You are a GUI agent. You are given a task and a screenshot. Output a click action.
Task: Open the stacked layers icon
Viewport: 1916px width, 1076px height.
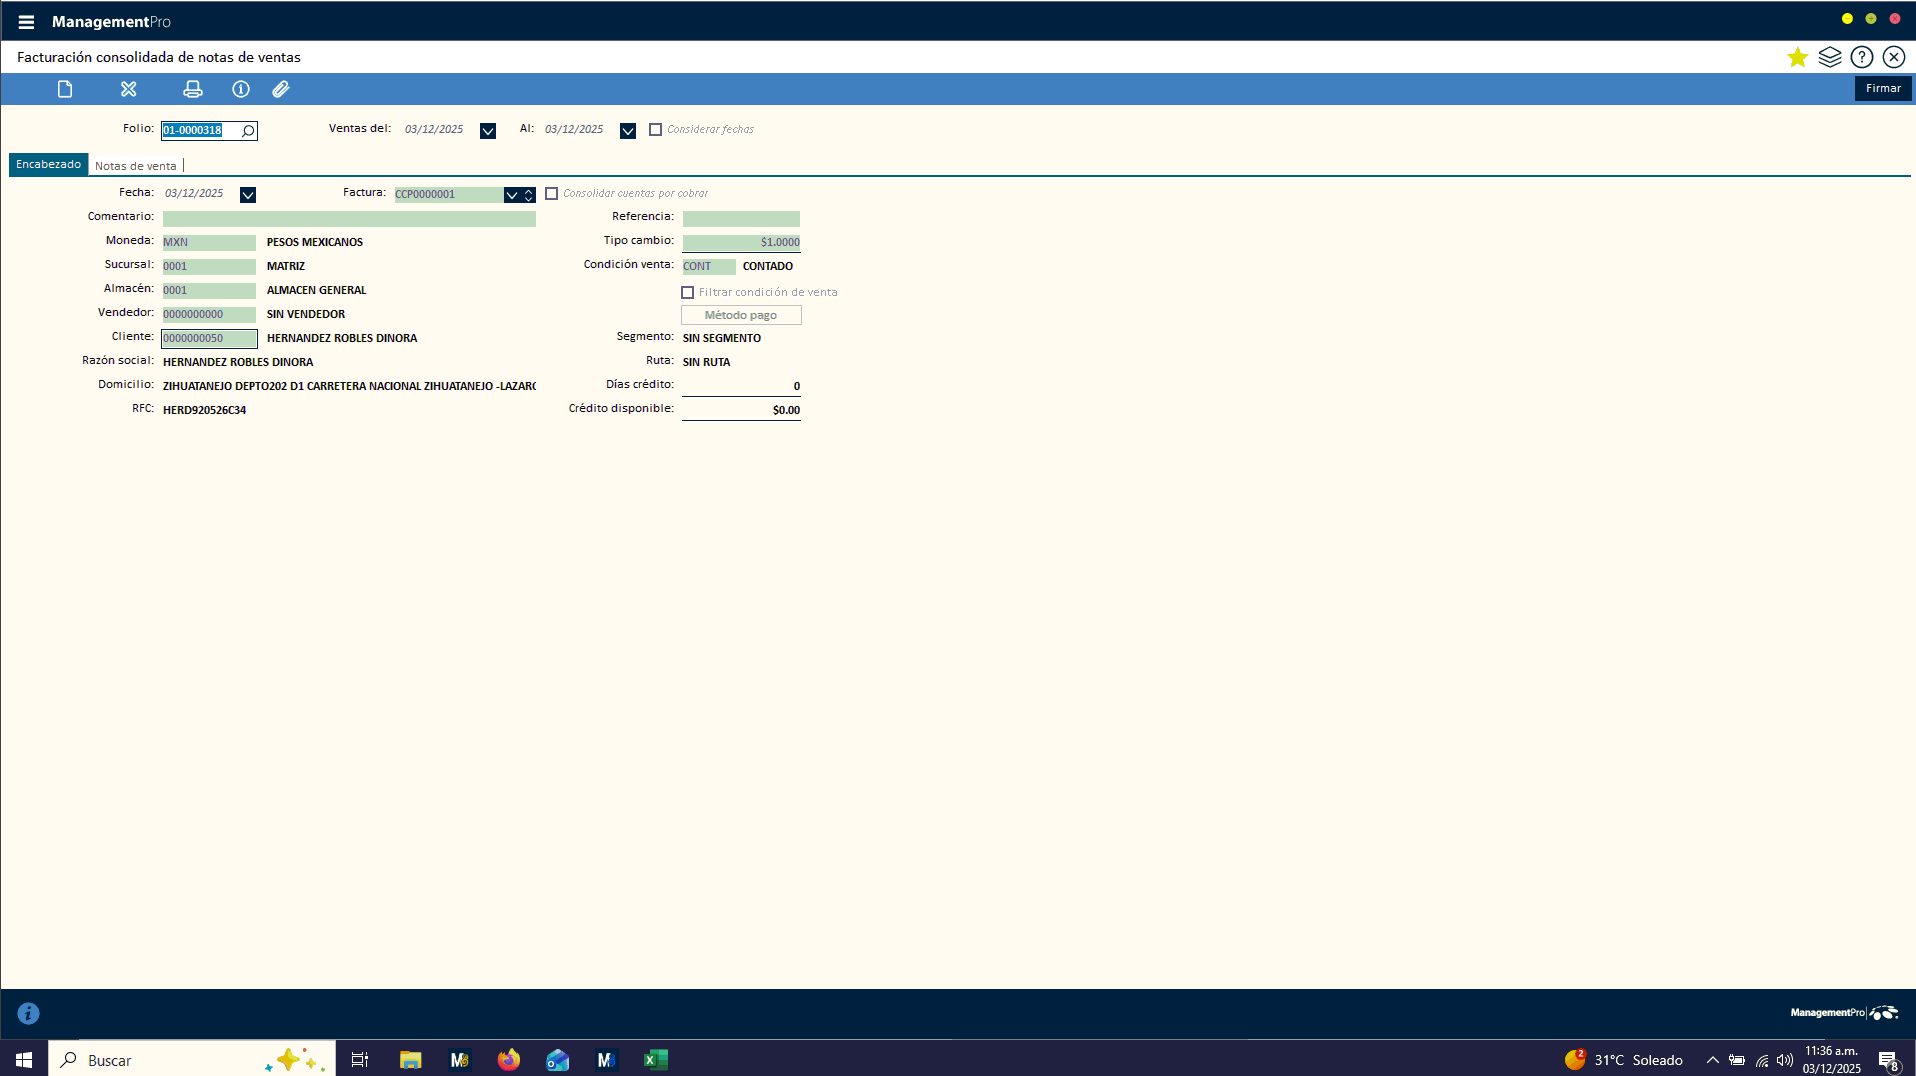point(1829,57)
